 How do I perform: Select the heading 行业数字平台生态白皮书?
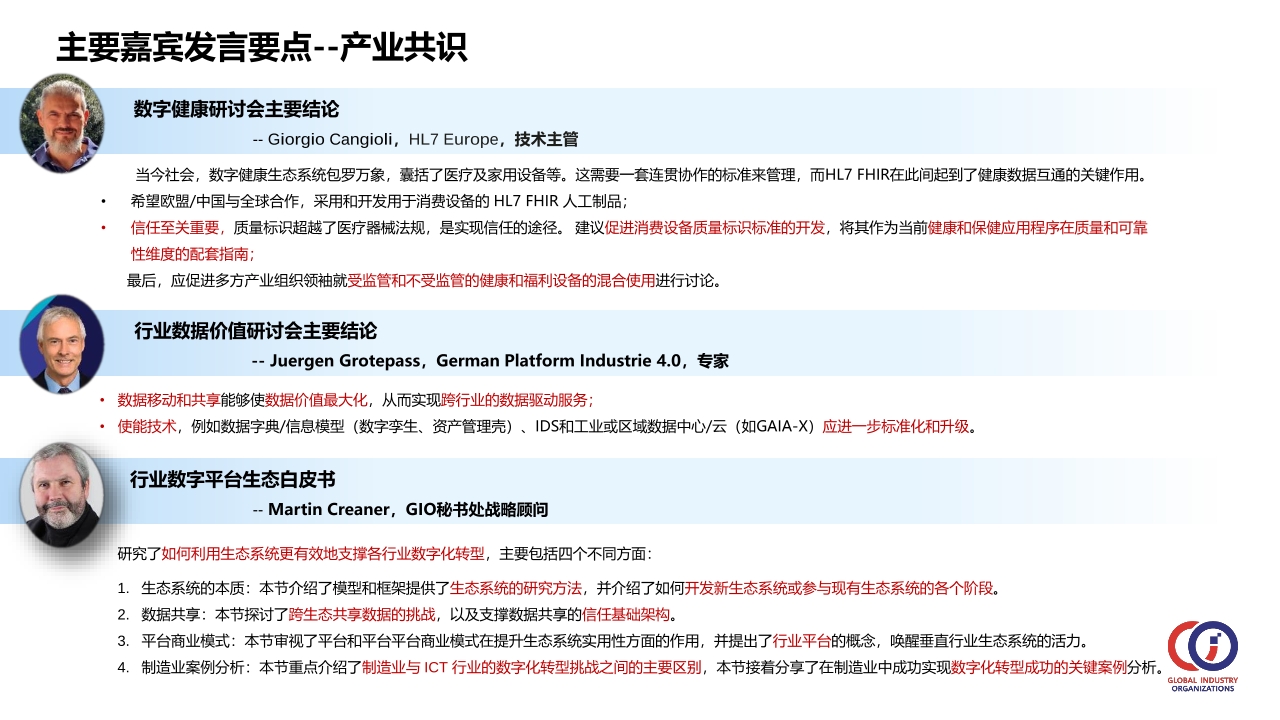point(232,480)
